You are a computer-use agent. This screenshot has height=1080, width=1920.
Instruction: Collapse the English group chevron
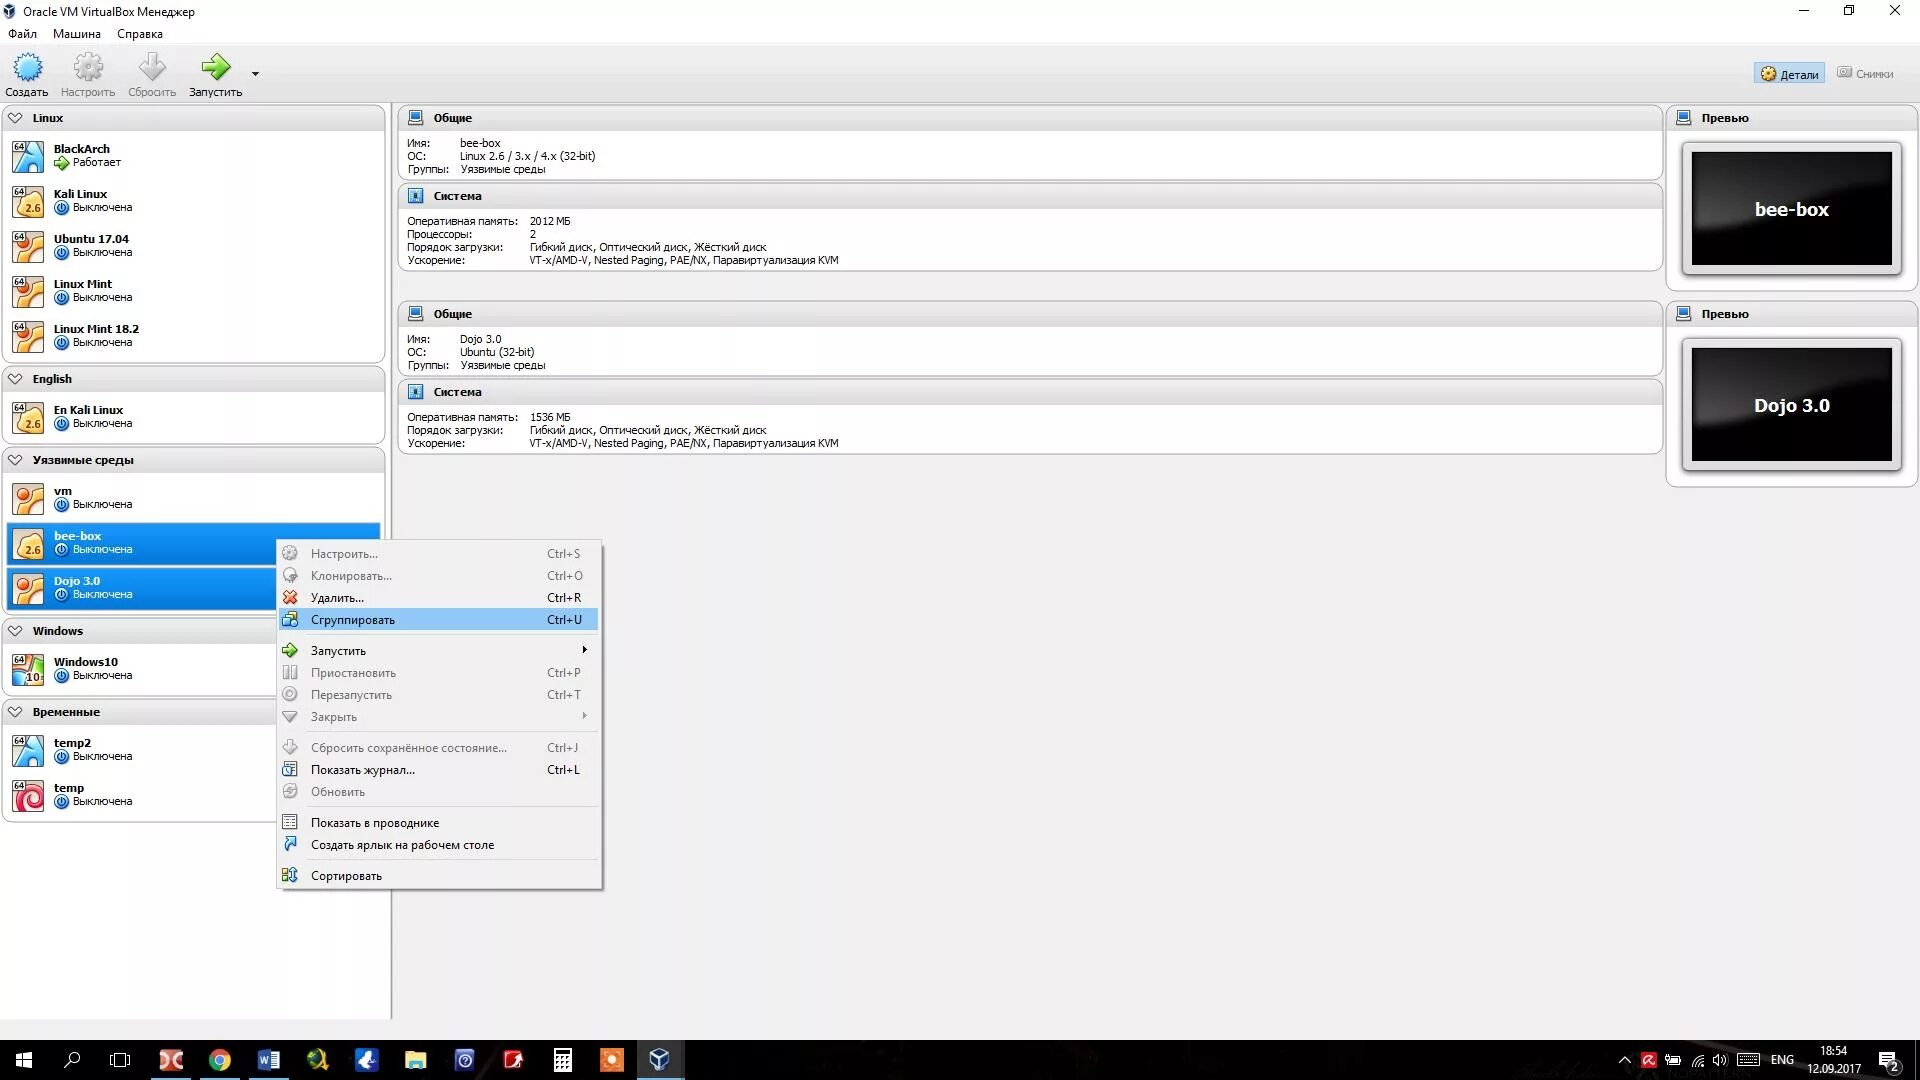click(x=16, y=379)
